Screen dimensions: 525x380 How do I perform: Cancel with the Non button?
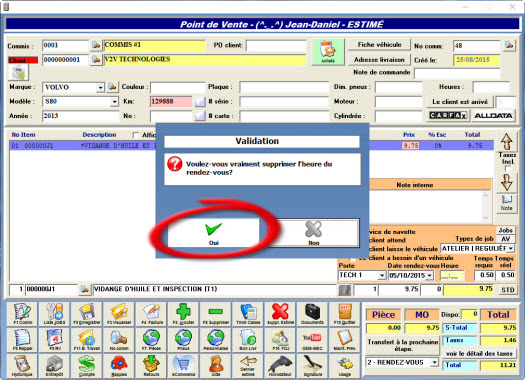tap(314, 233)
